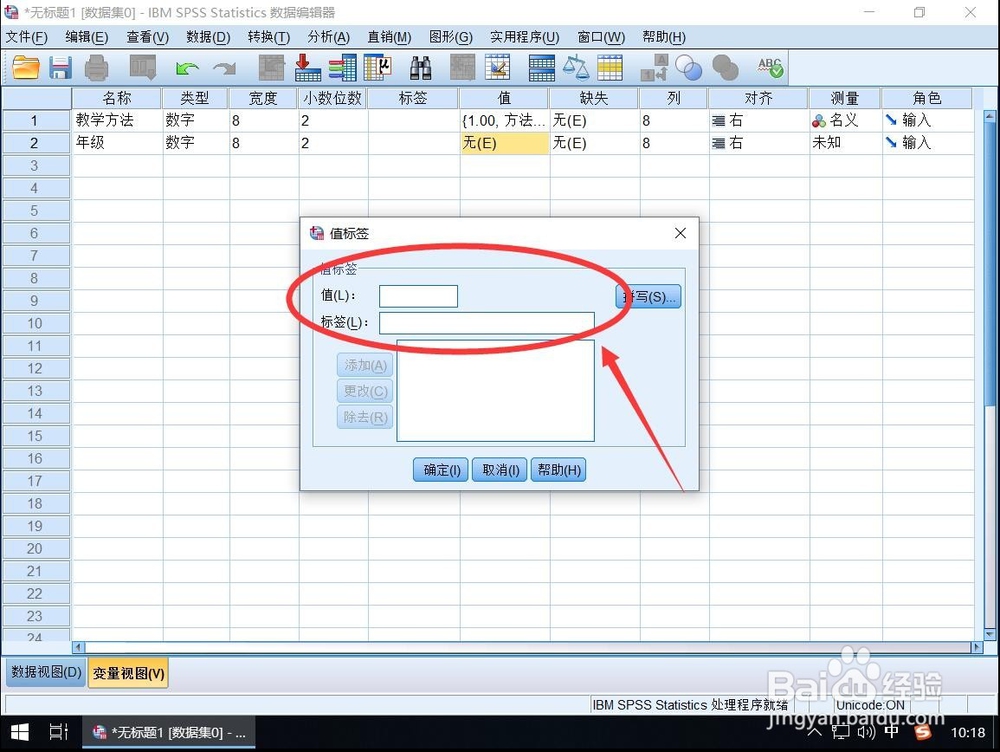The image size is (1000, 752).
Task: Click the 帮助(H) button in the dialog
Action: coord(559,470)
